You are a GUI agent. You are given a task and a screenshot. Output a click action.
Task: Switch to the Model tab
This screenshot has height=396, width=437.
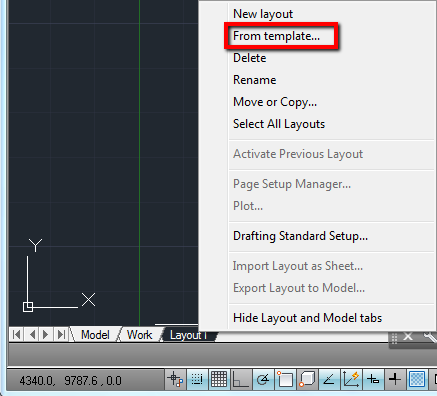click(95, 335)
